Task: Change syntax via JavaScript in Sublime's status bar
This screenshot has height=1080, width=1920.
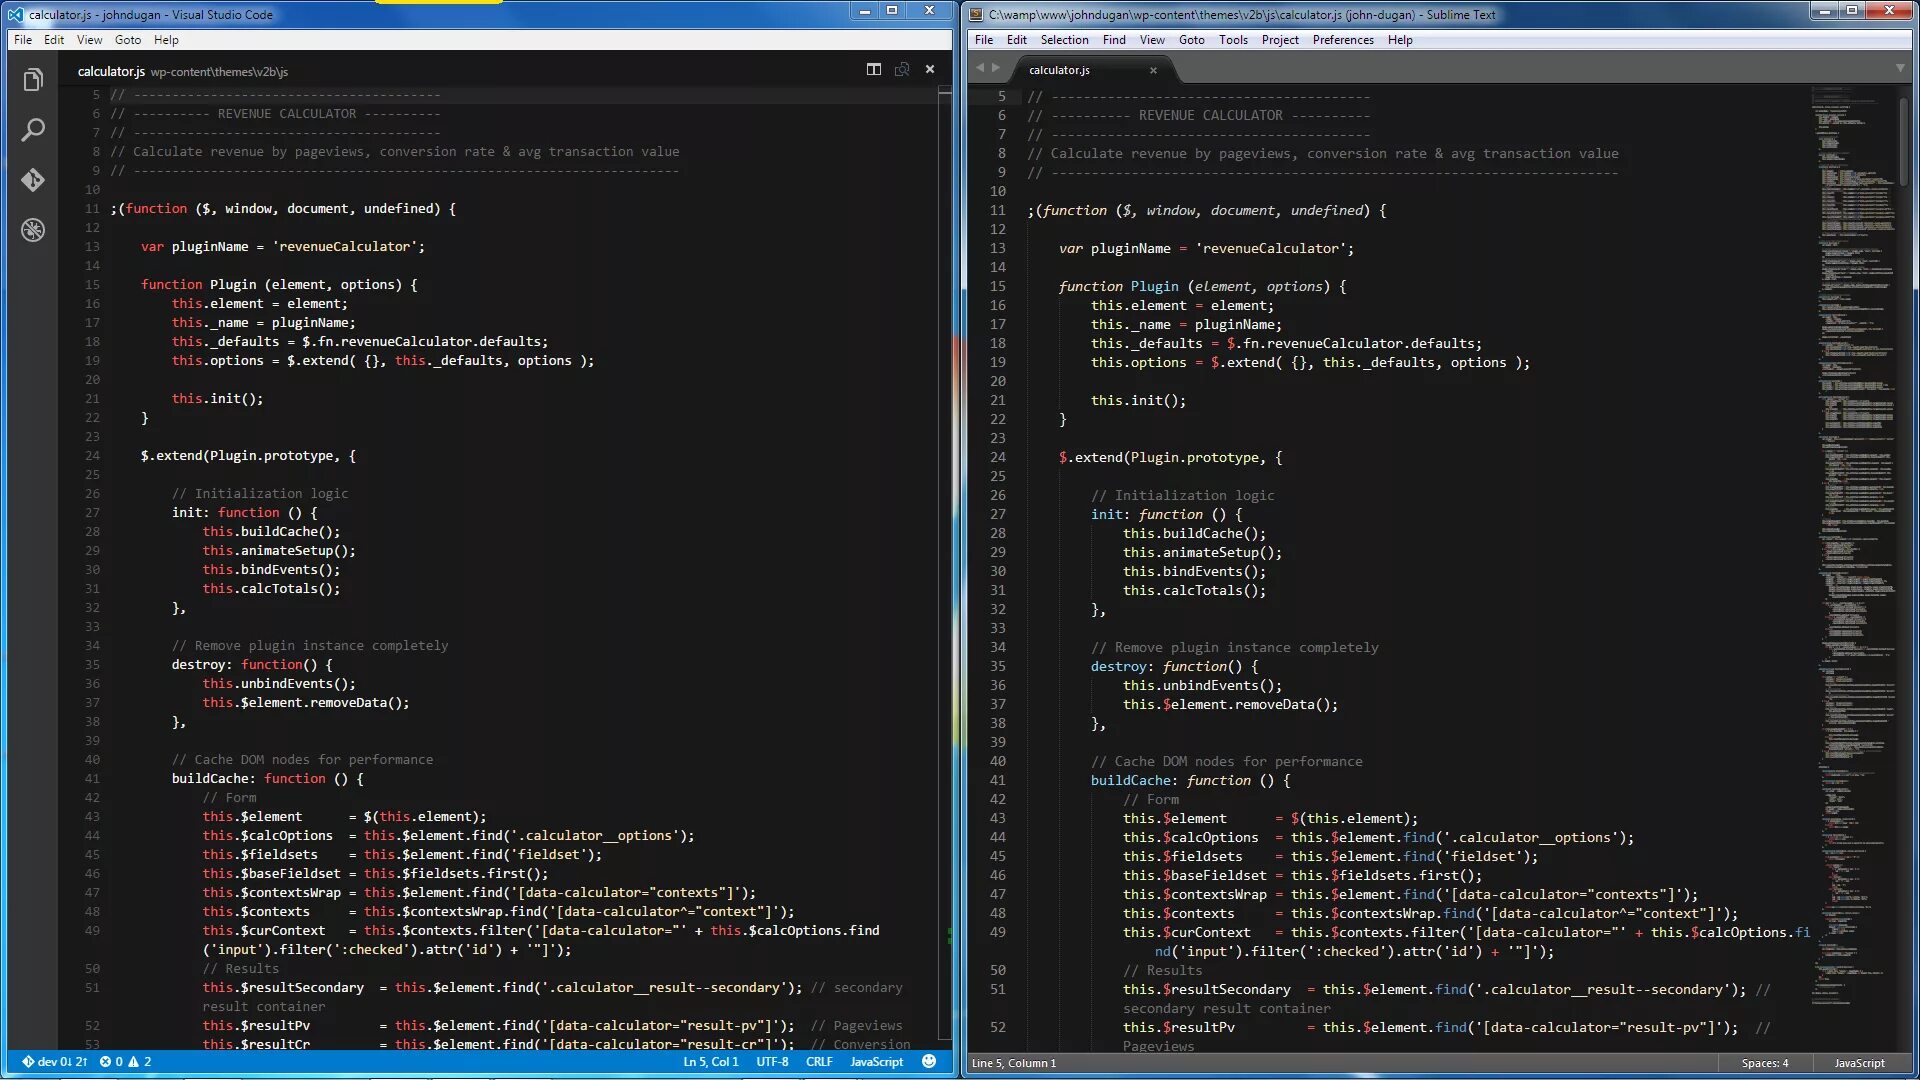Action: coord(1859,1063)
